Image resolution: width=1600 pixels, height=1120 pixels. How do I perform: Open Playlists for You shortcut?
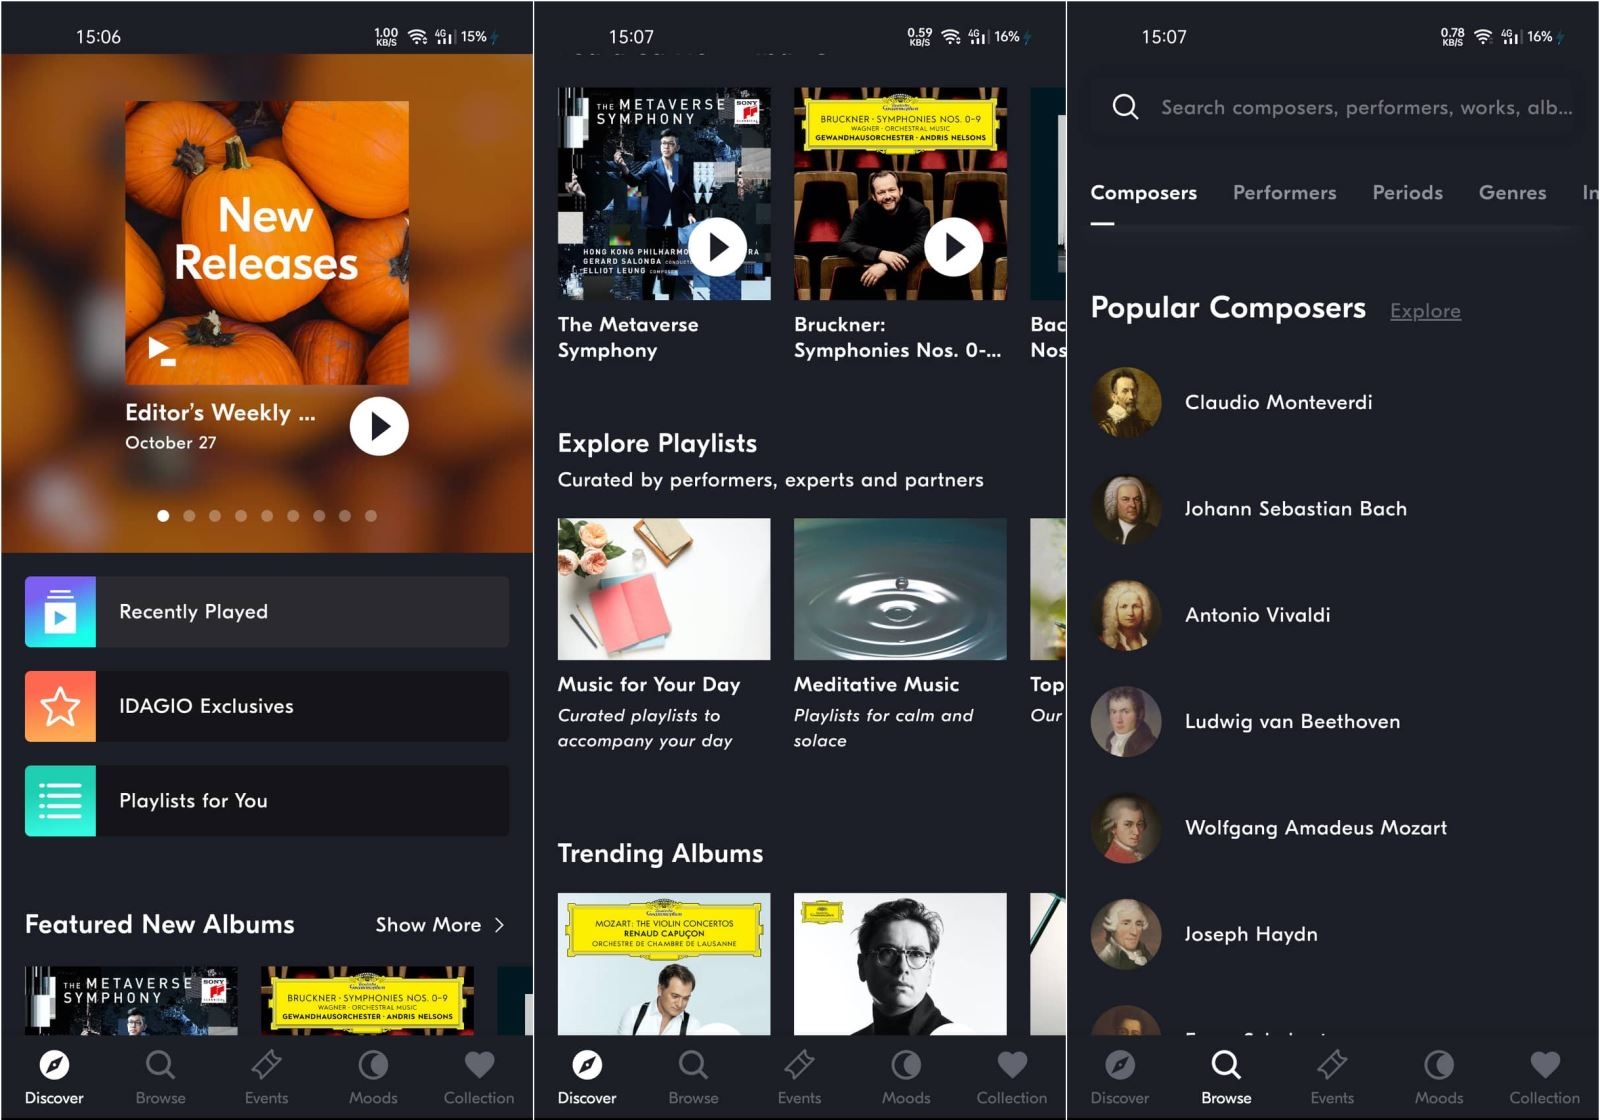(267, 801)
